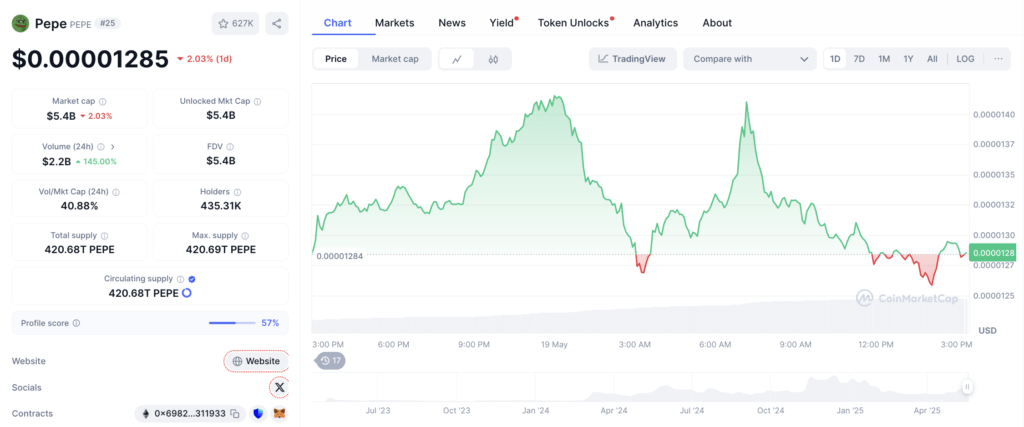
Task: Open the Website link button
Action: coord(256,361)
